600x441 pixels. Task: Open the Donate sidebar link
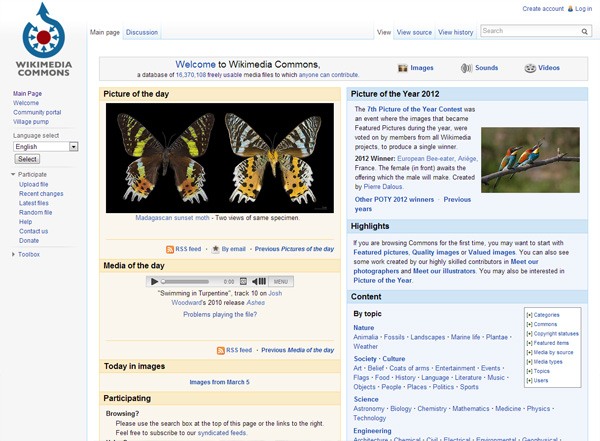coord(29,240)
